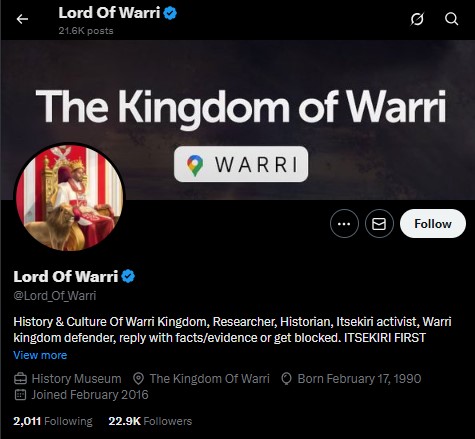Image resolution: width=475 pixels, height=439 pixels.
Task: Click the Joined February 2016 text
Action: [x=90, y=395]
